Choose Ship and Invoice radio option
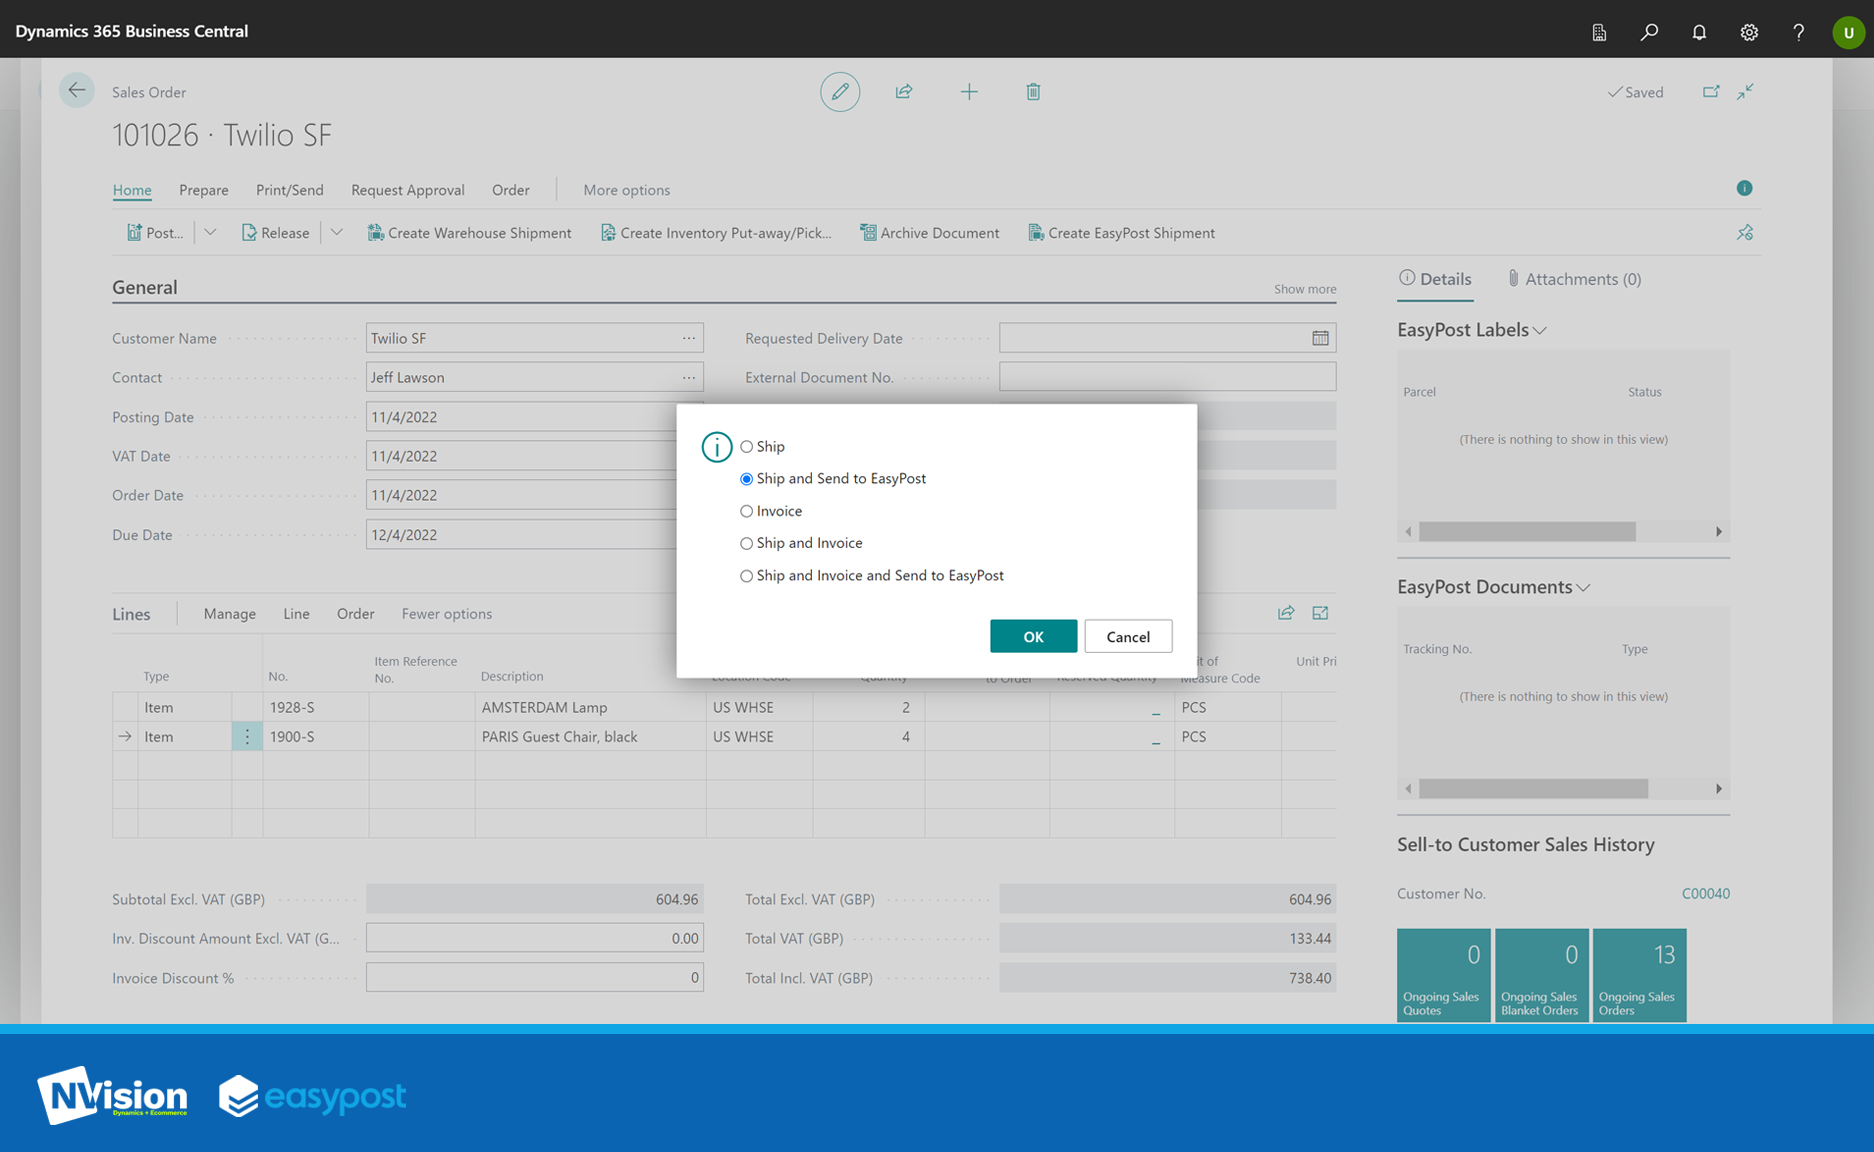This screenshot has width=1874, height=1152. coord(746,544)
